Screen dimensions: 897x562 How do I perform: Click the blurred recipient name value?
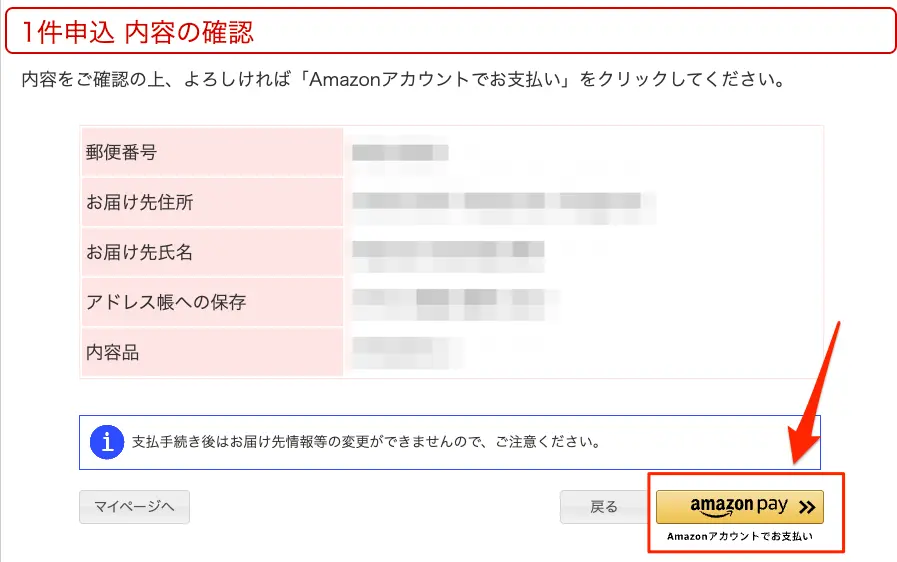[448, 252]
